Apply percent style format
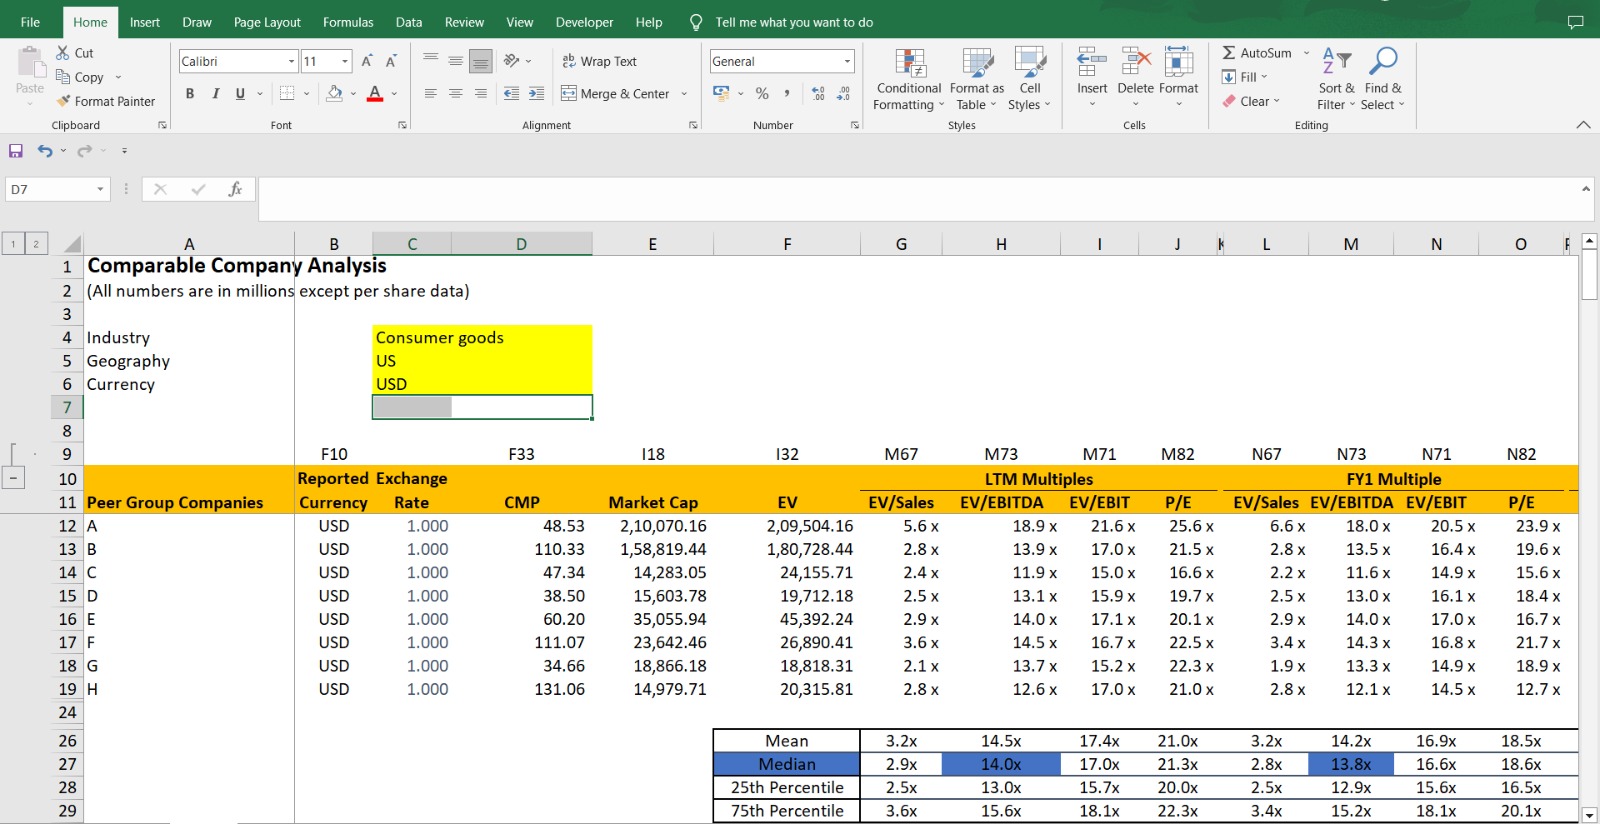Image resolution: width=1600 pixels, height=824 pixels. coord(762,93)
